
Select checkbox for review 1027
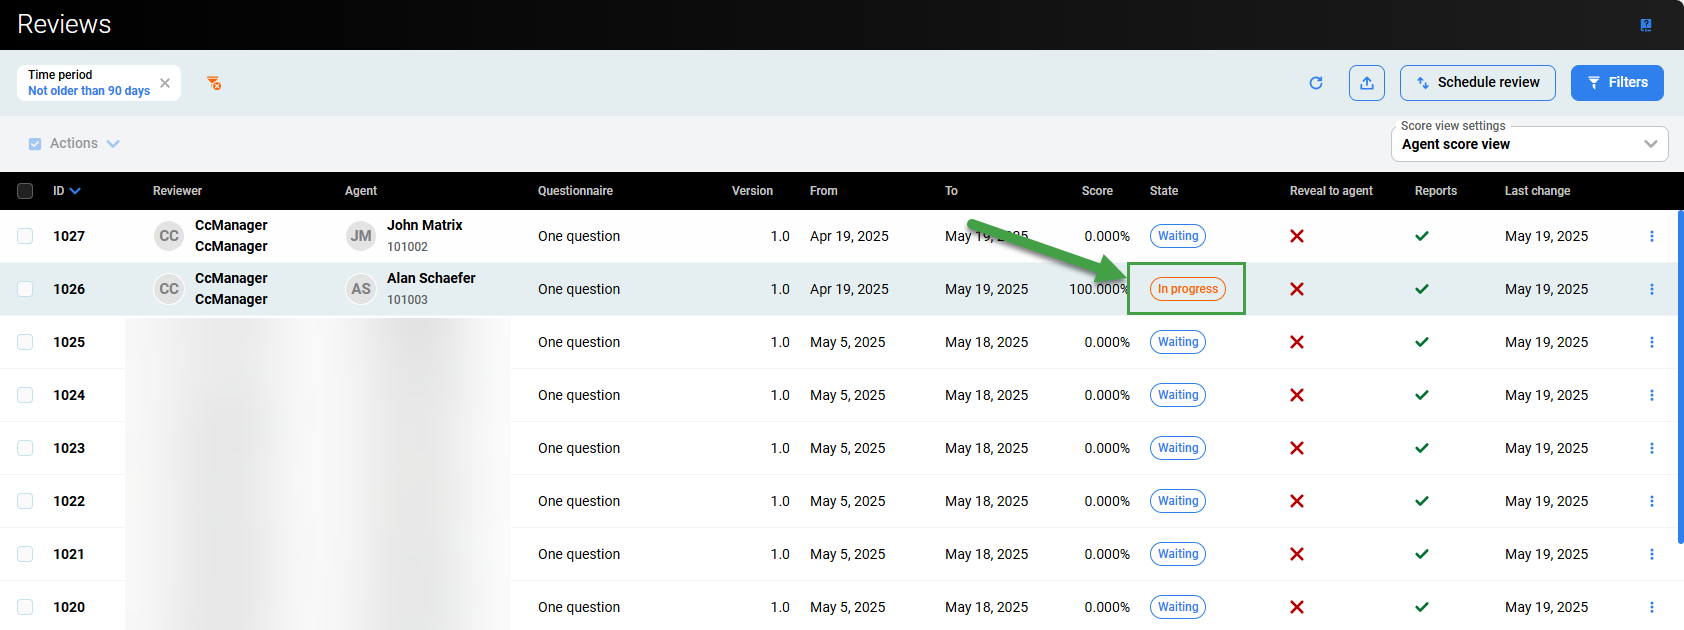pos(25,236)
